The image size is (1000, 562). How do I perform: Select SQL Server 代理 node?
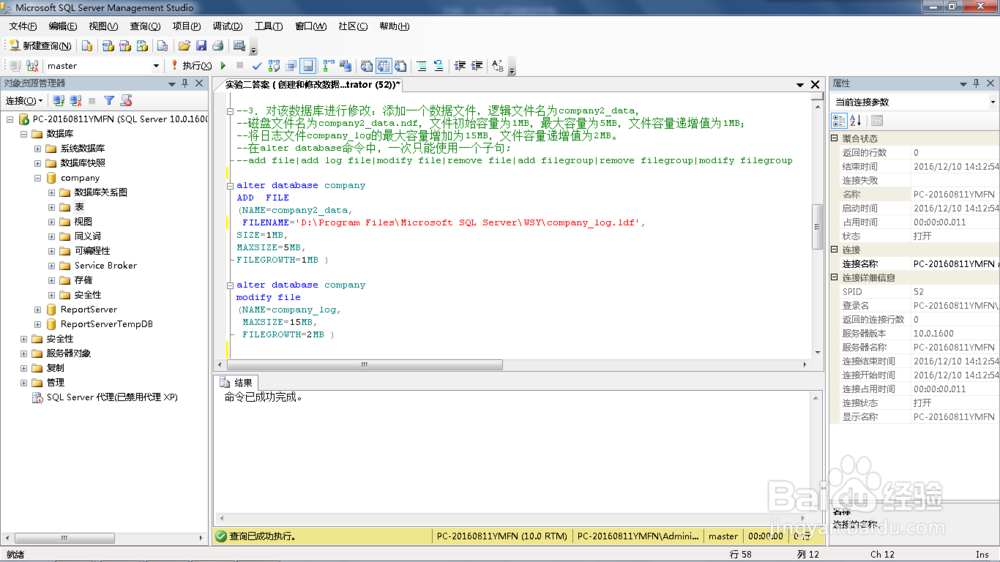(x=112, y=397)
